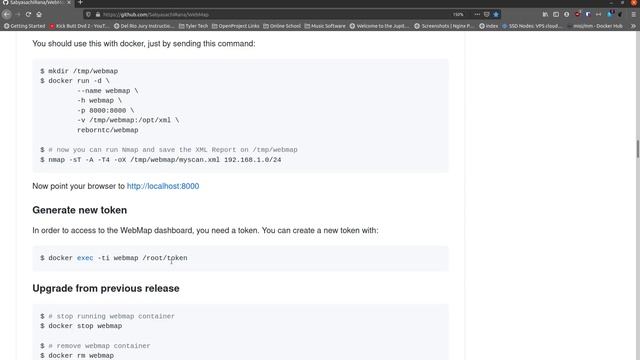Viewport: 640px width, 360px height.
Task: Click the 'Generate new token' heading
Action: tap(80, 210)
